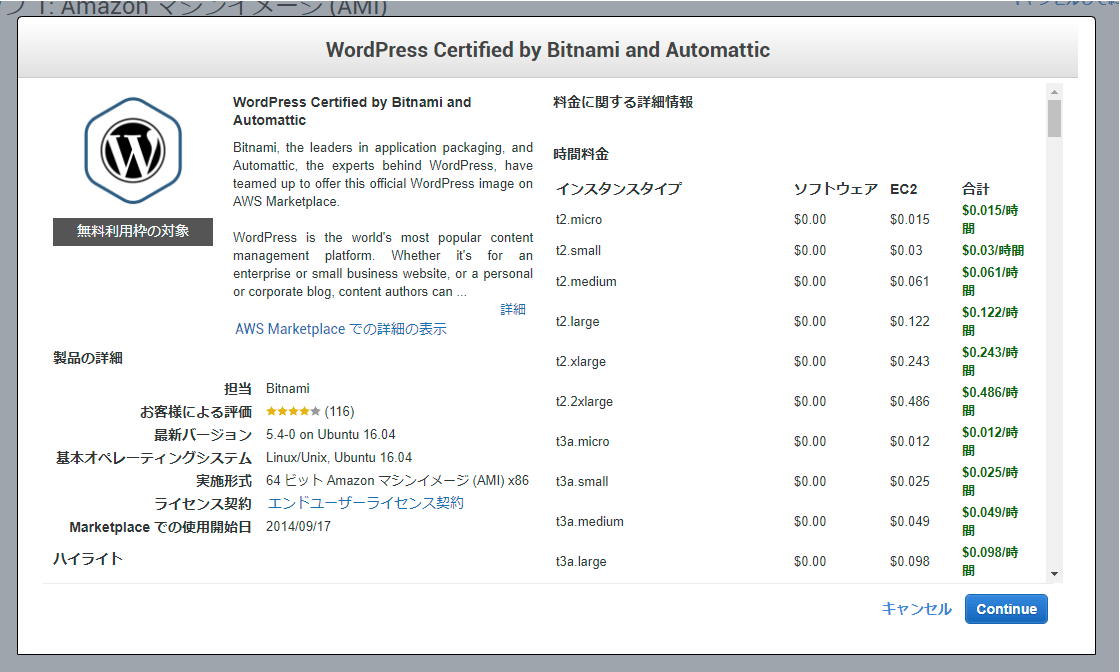The image size is (1120, 672).
Task: Click EC2 price $0.025
Action: 909,482
